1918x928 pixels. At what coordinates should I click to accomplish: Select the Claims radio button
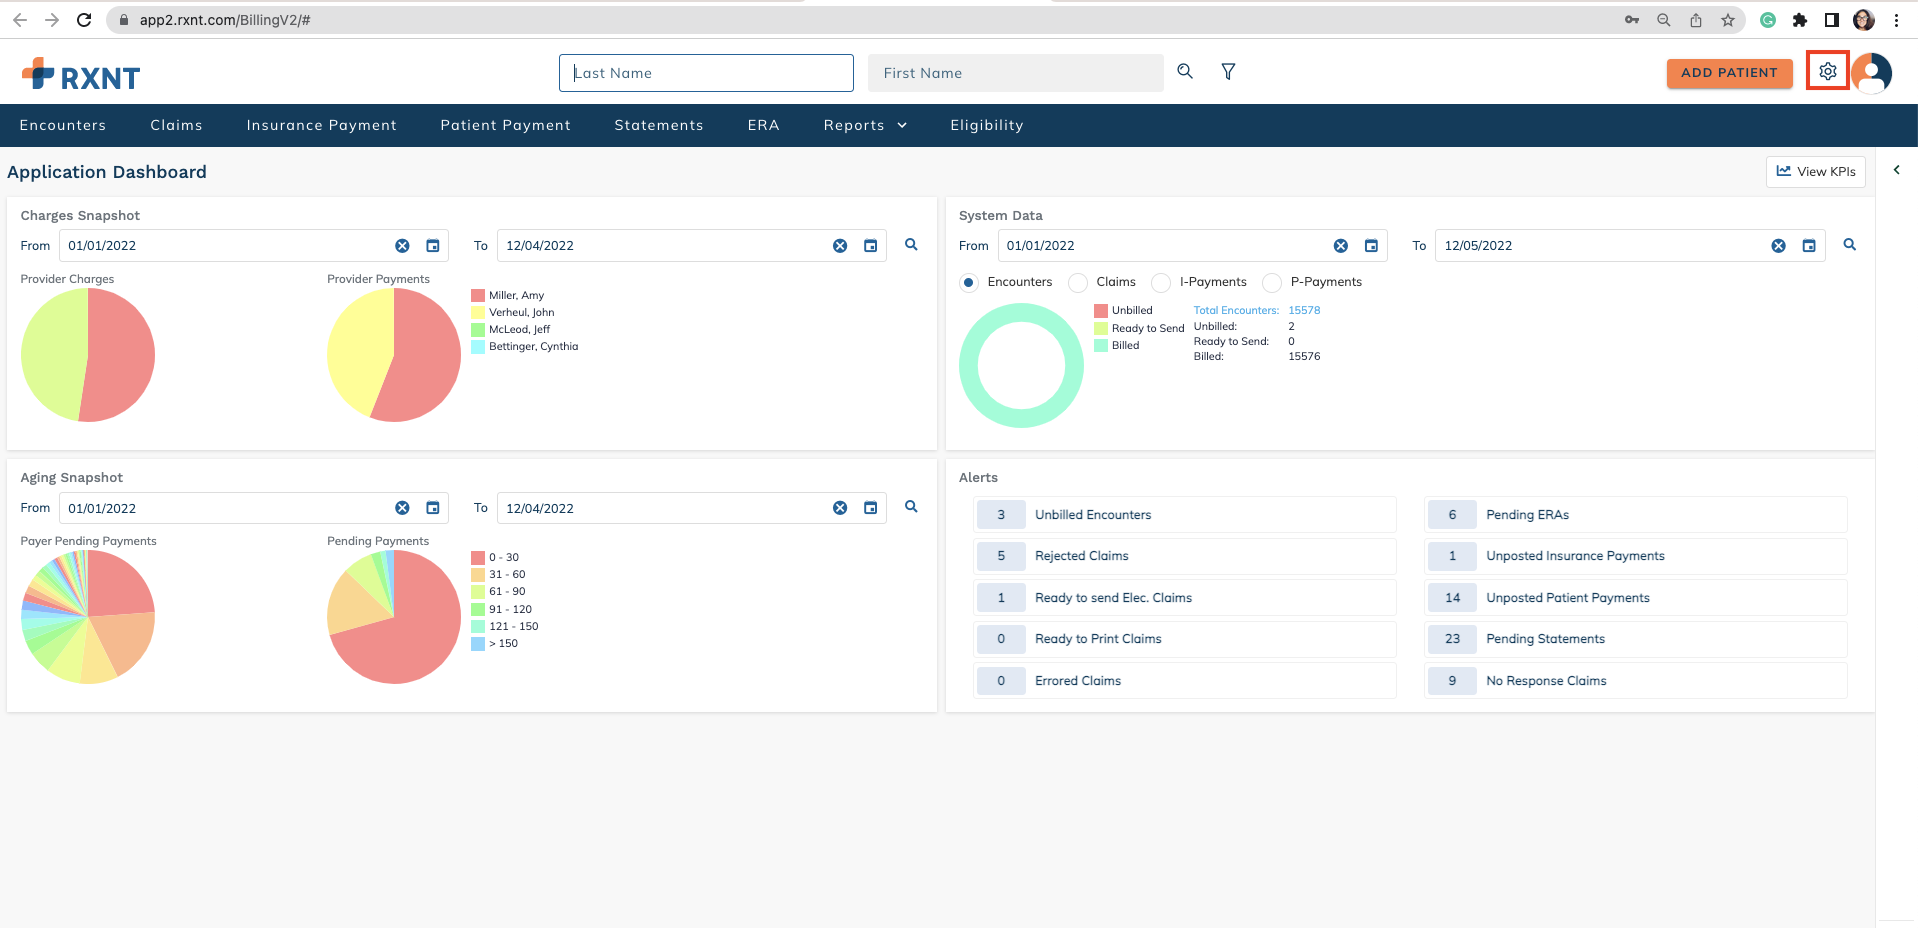[1078, 283]
